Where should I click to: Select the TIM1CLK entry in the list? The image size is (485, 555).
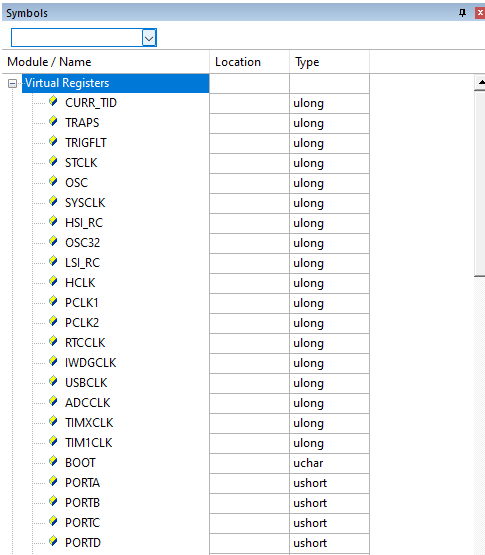(89, 443)
